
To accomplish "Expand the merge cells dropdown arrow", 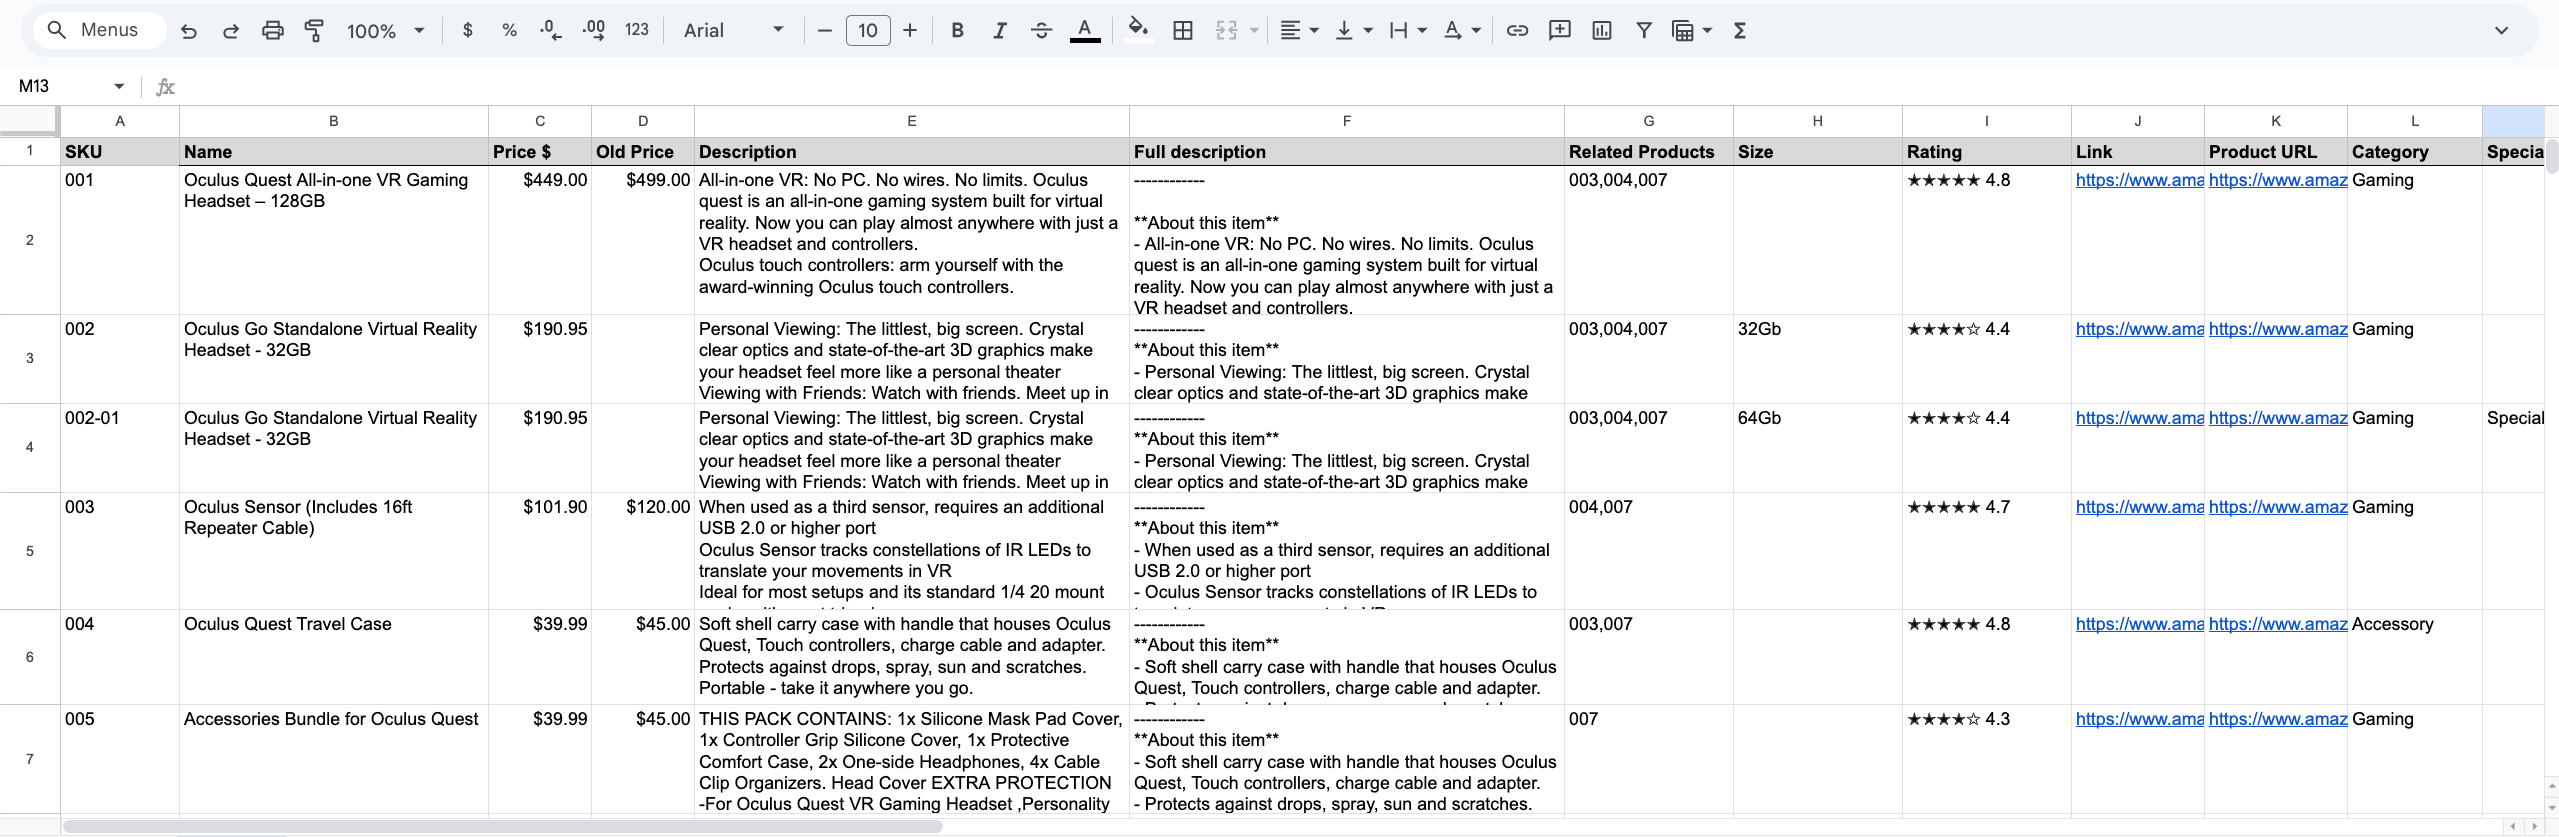I will coord(1254,31).
